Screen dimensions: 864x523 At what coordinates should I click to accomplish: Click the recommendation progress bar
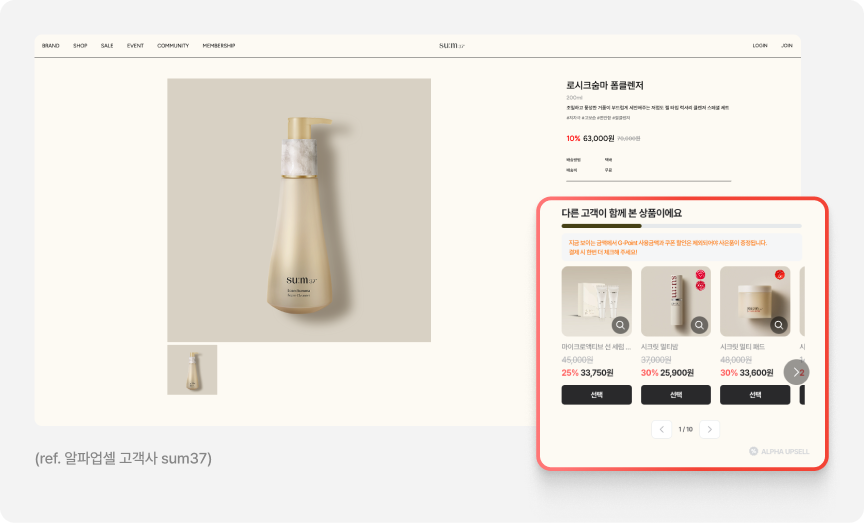tap(681, 226)
